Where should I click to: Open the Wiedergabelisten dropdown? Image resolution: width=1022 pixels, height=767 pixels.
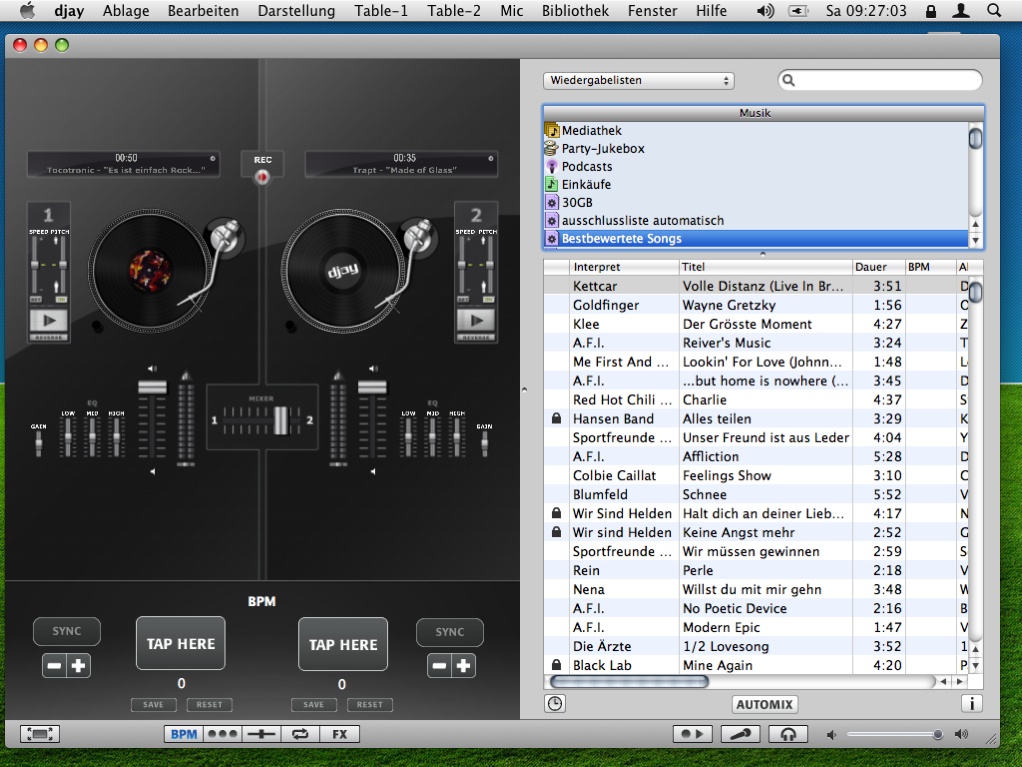pos(639,80)
